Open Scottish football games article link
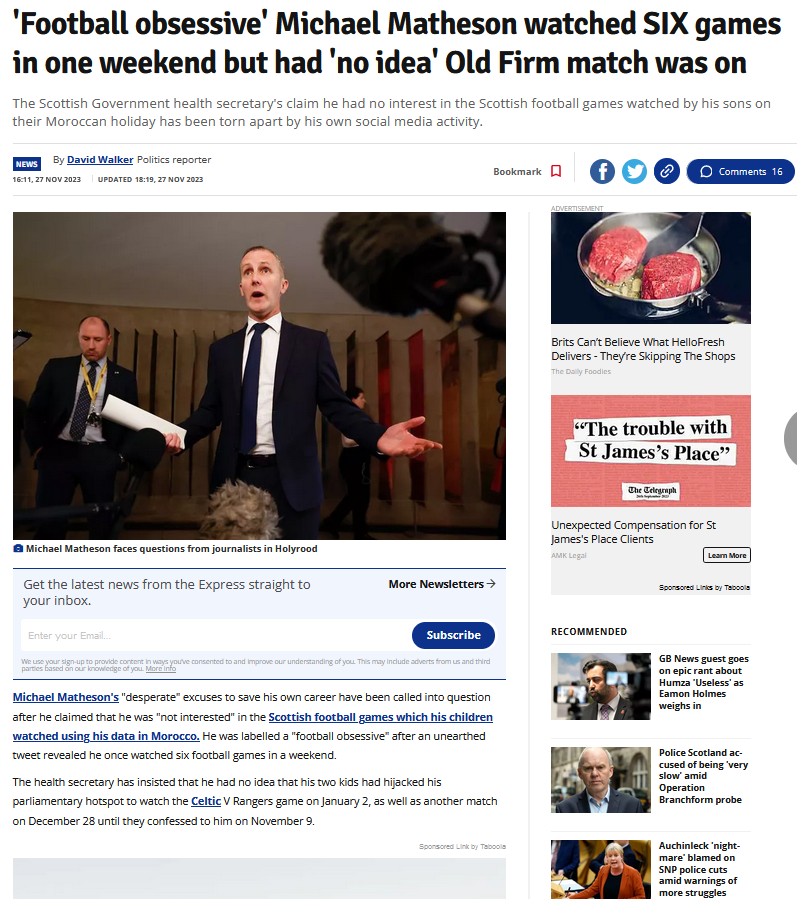797x899 pixels. 253,726
